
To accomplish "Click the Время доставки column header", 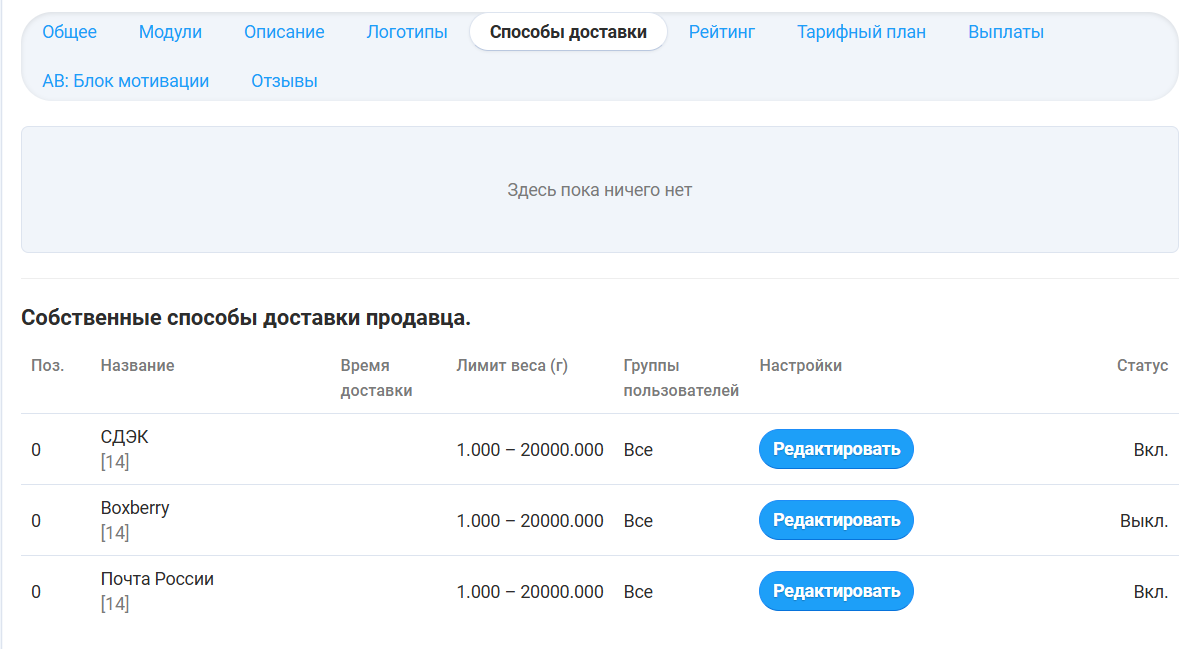I will [x=376, y=378].
